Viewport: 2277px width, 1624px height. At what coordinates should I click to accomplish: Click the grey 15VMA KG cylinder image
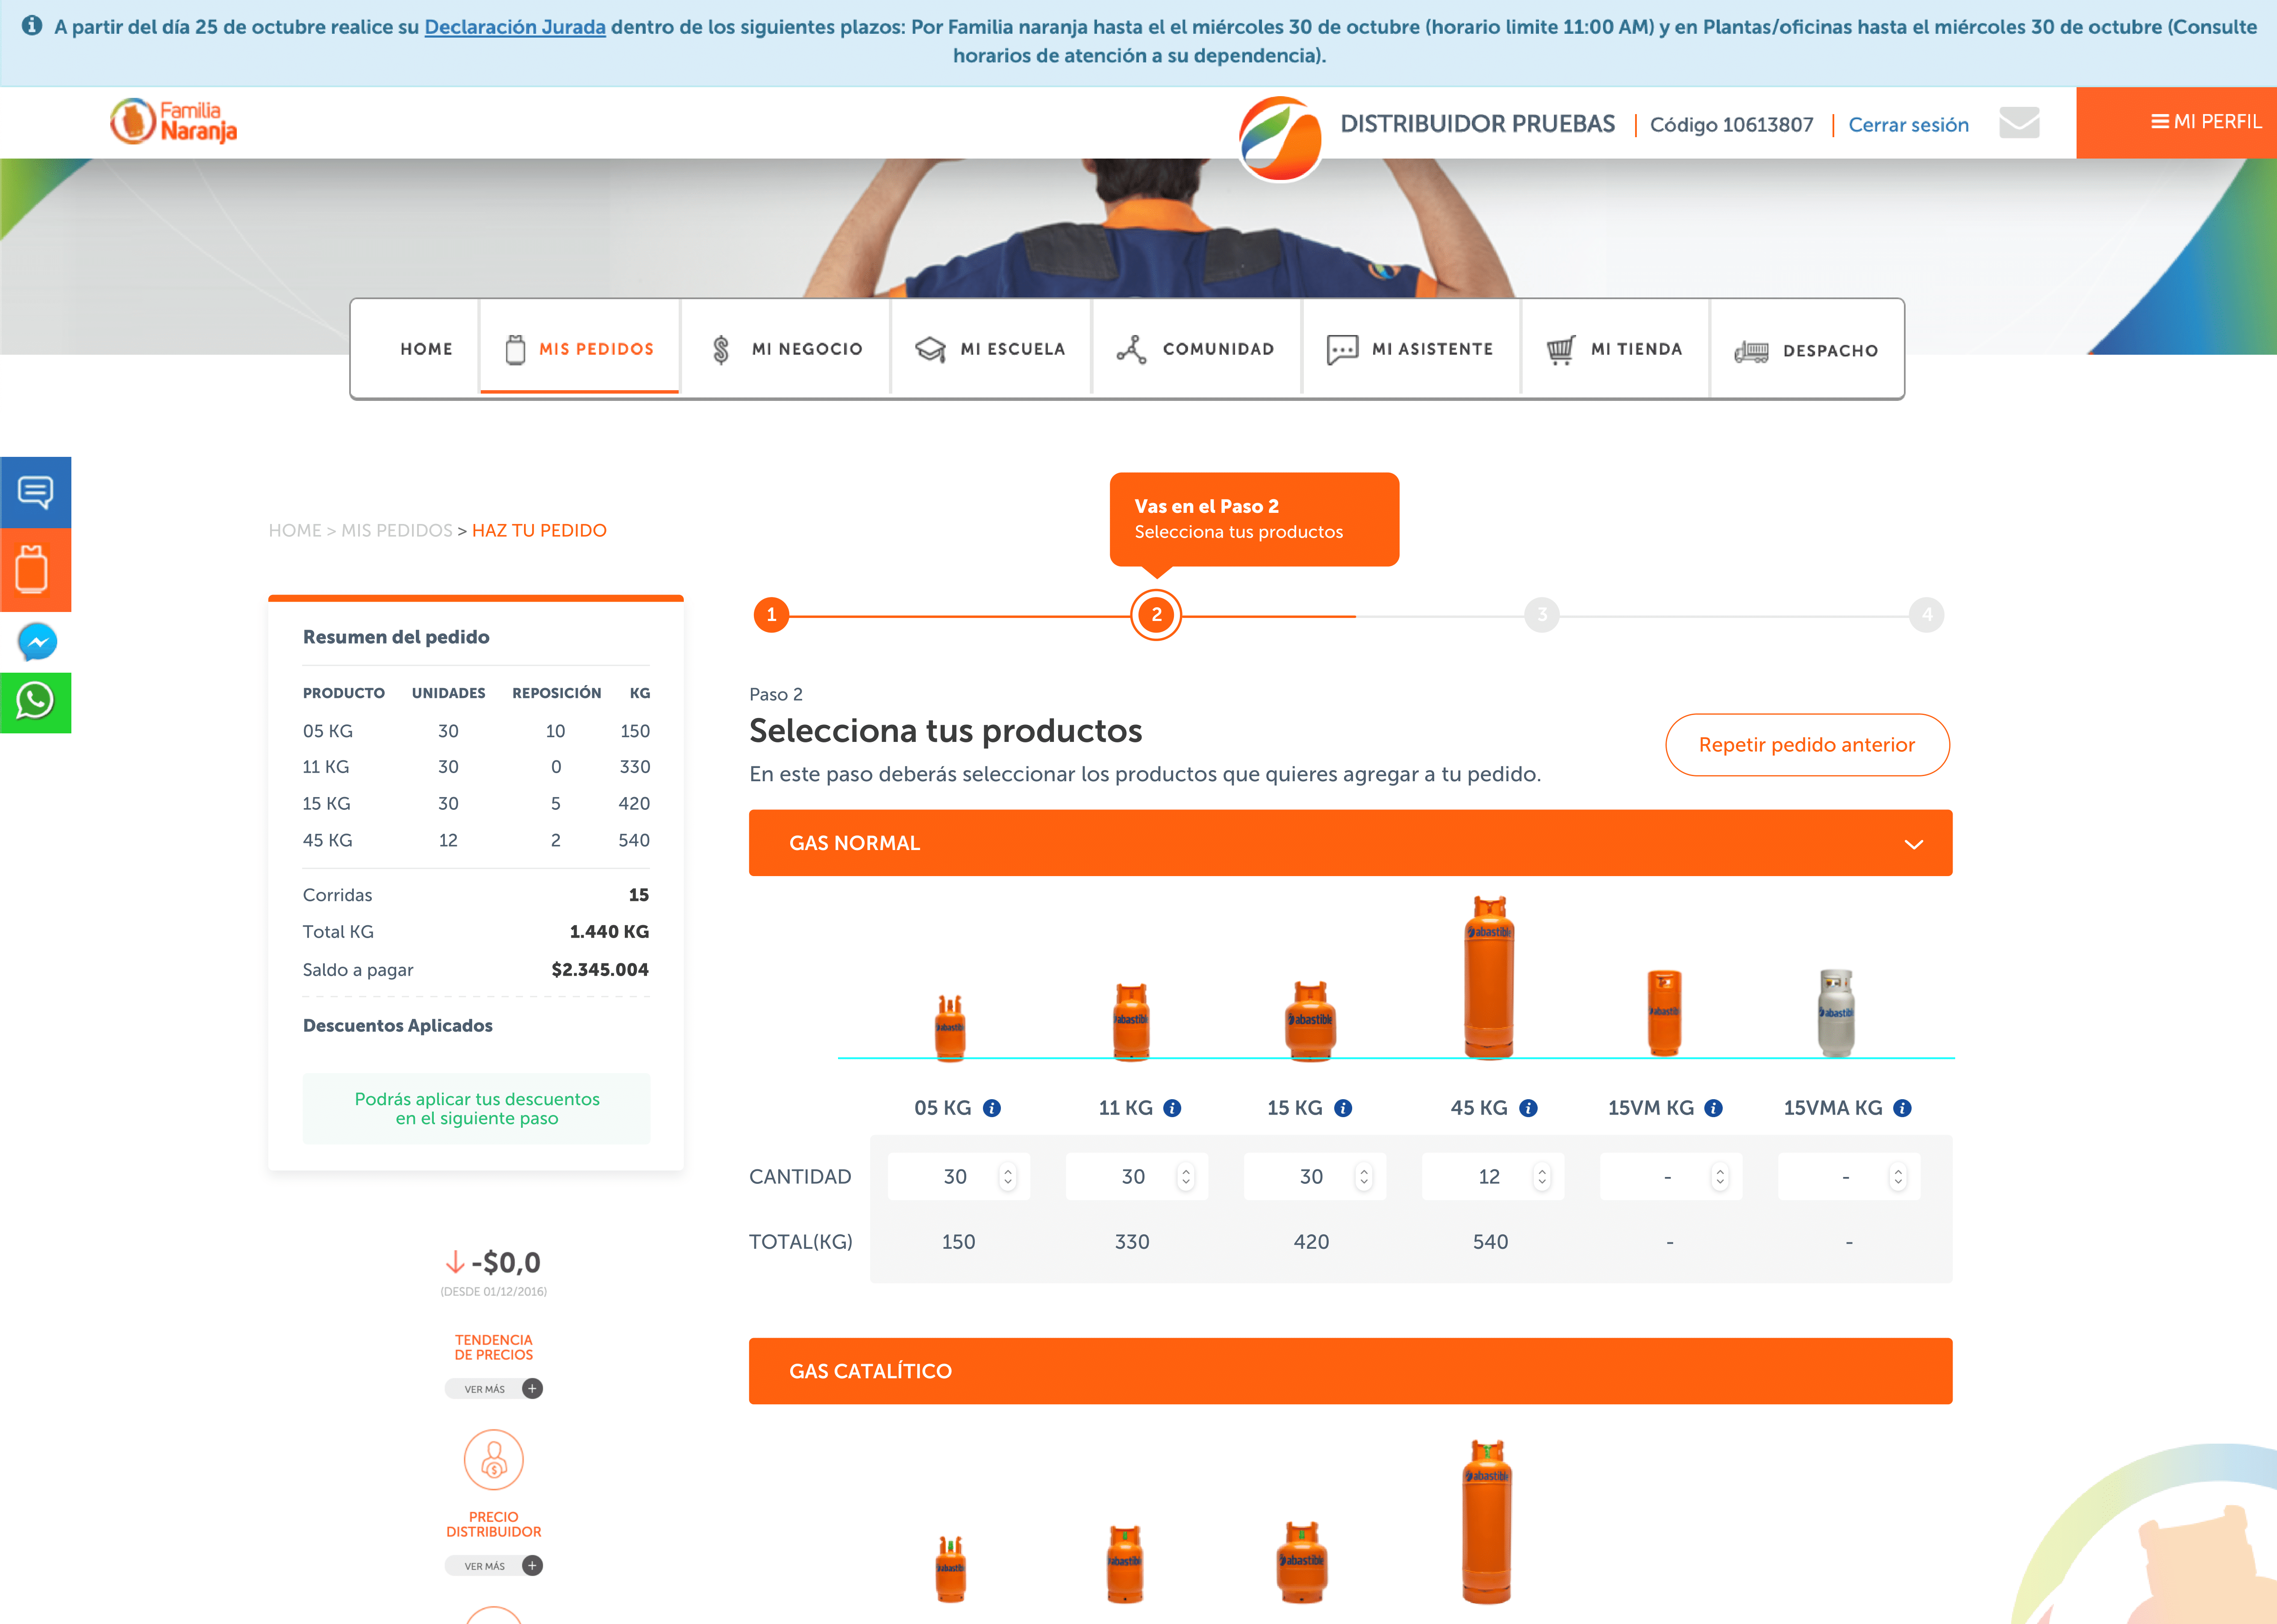(1836, 1013)
